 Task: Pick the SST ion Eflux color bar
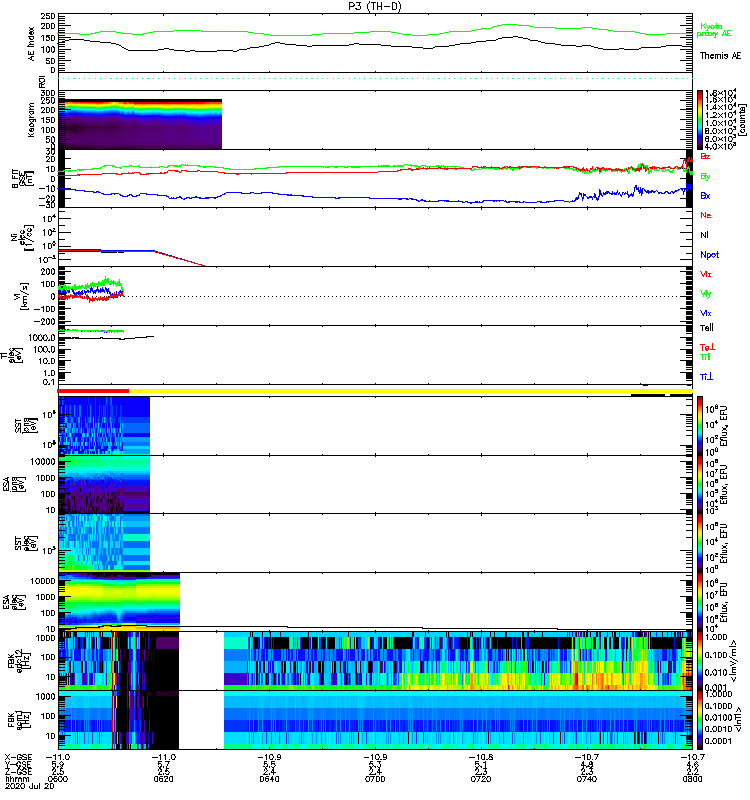(700, 426)
